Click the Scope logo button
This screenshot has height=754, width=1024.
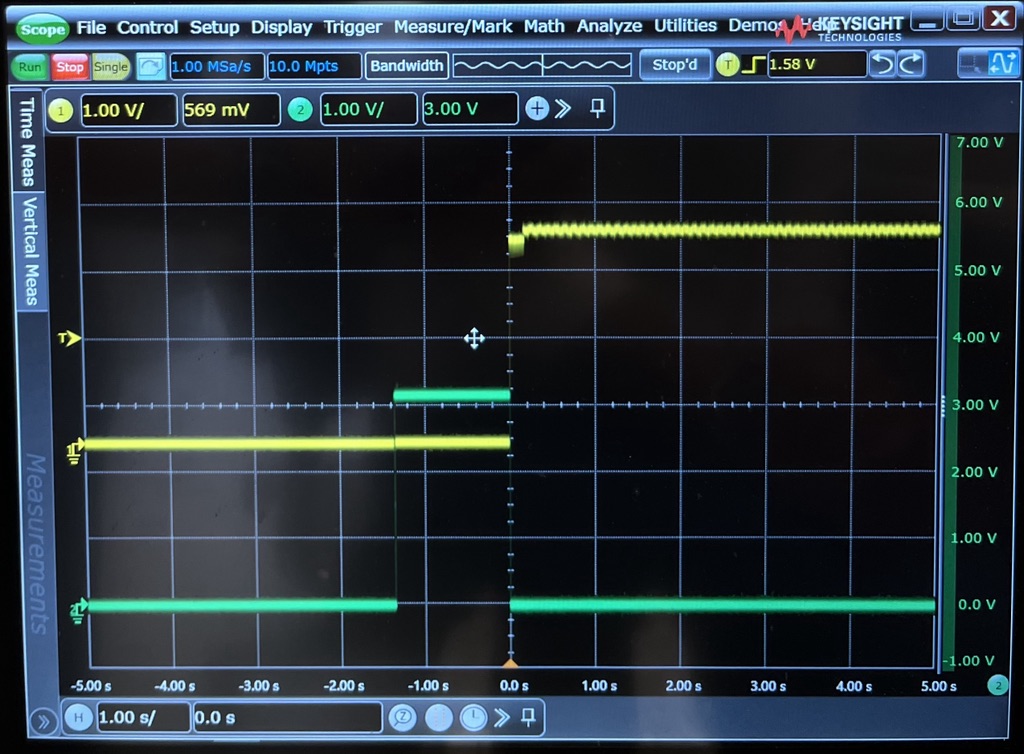42,29
